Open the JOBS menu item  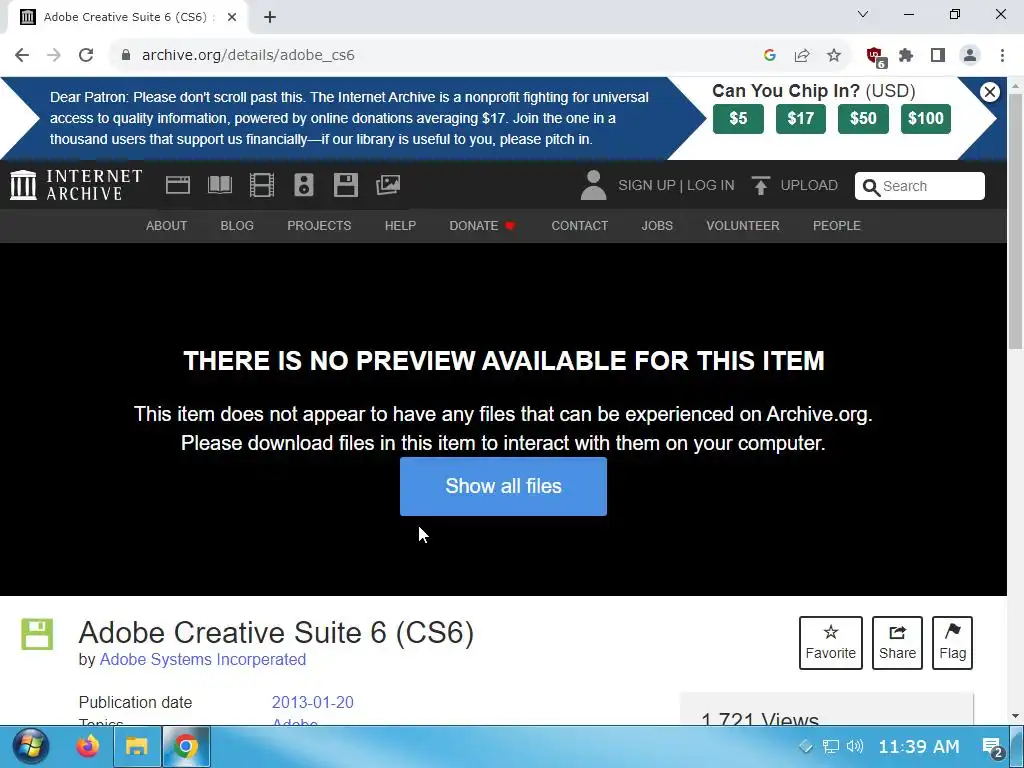tap(657, 225)
